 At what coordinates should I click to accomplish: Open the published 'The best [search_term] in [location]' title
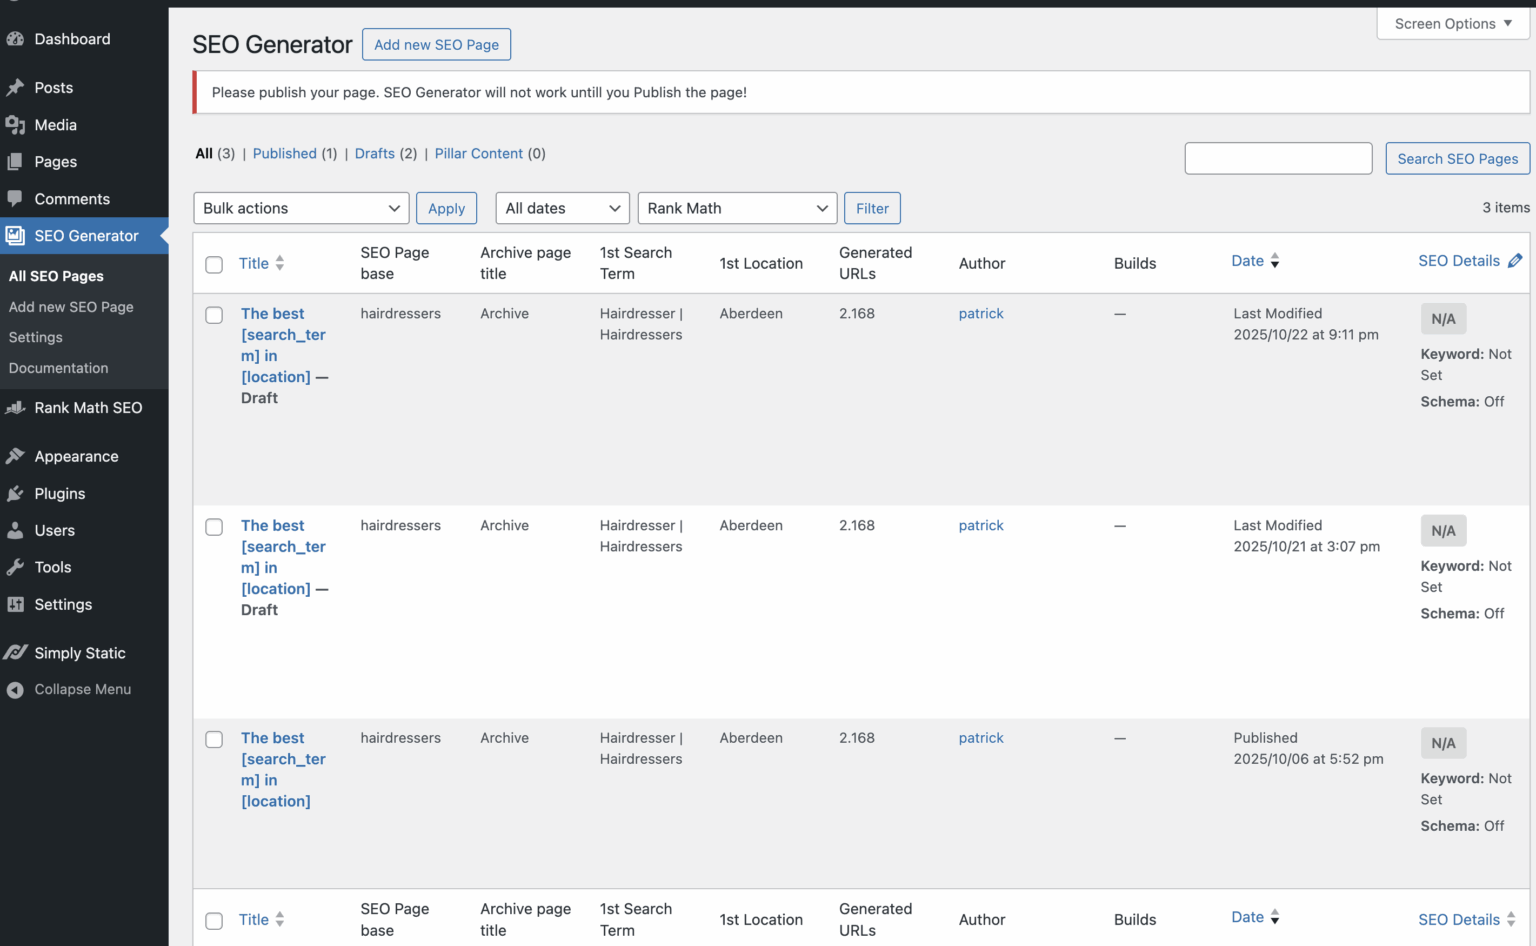coord(284,769)
